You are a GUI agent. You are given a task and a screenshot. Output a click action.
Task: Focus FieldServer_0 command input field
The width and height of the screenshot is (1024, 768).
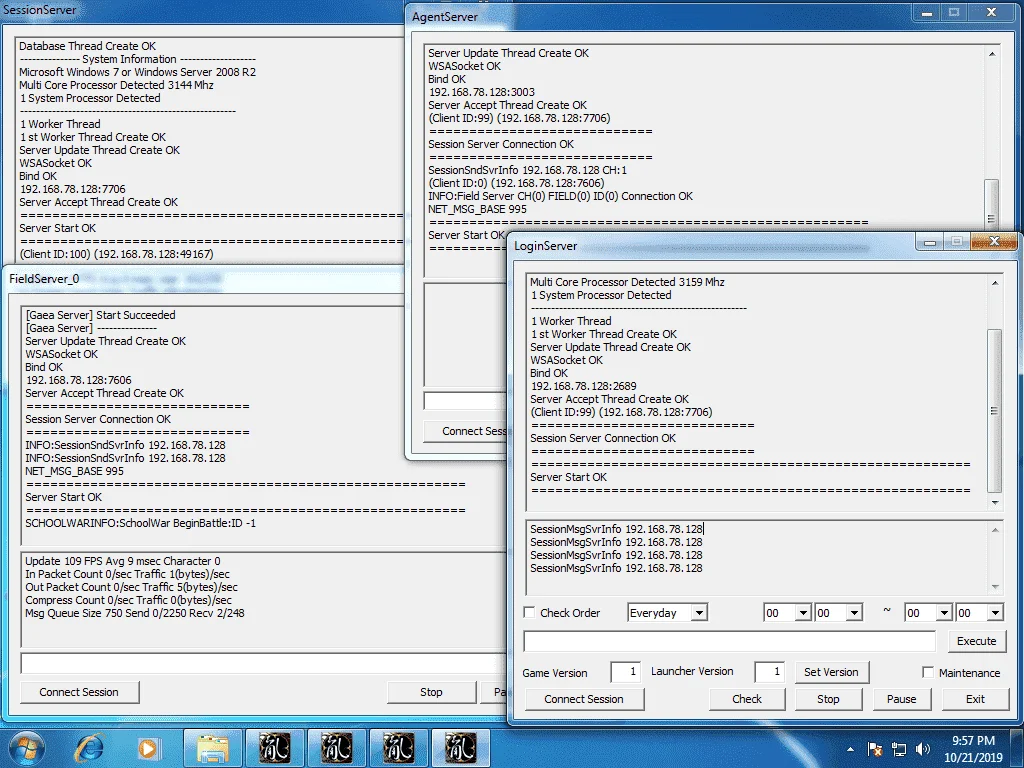coord(264,664)
